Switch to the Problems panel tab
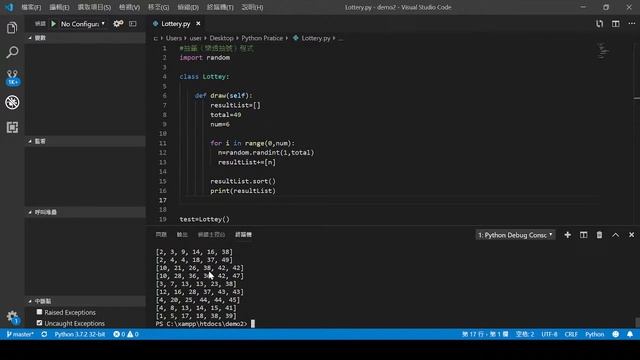The image size is (640, 360). 161,235
